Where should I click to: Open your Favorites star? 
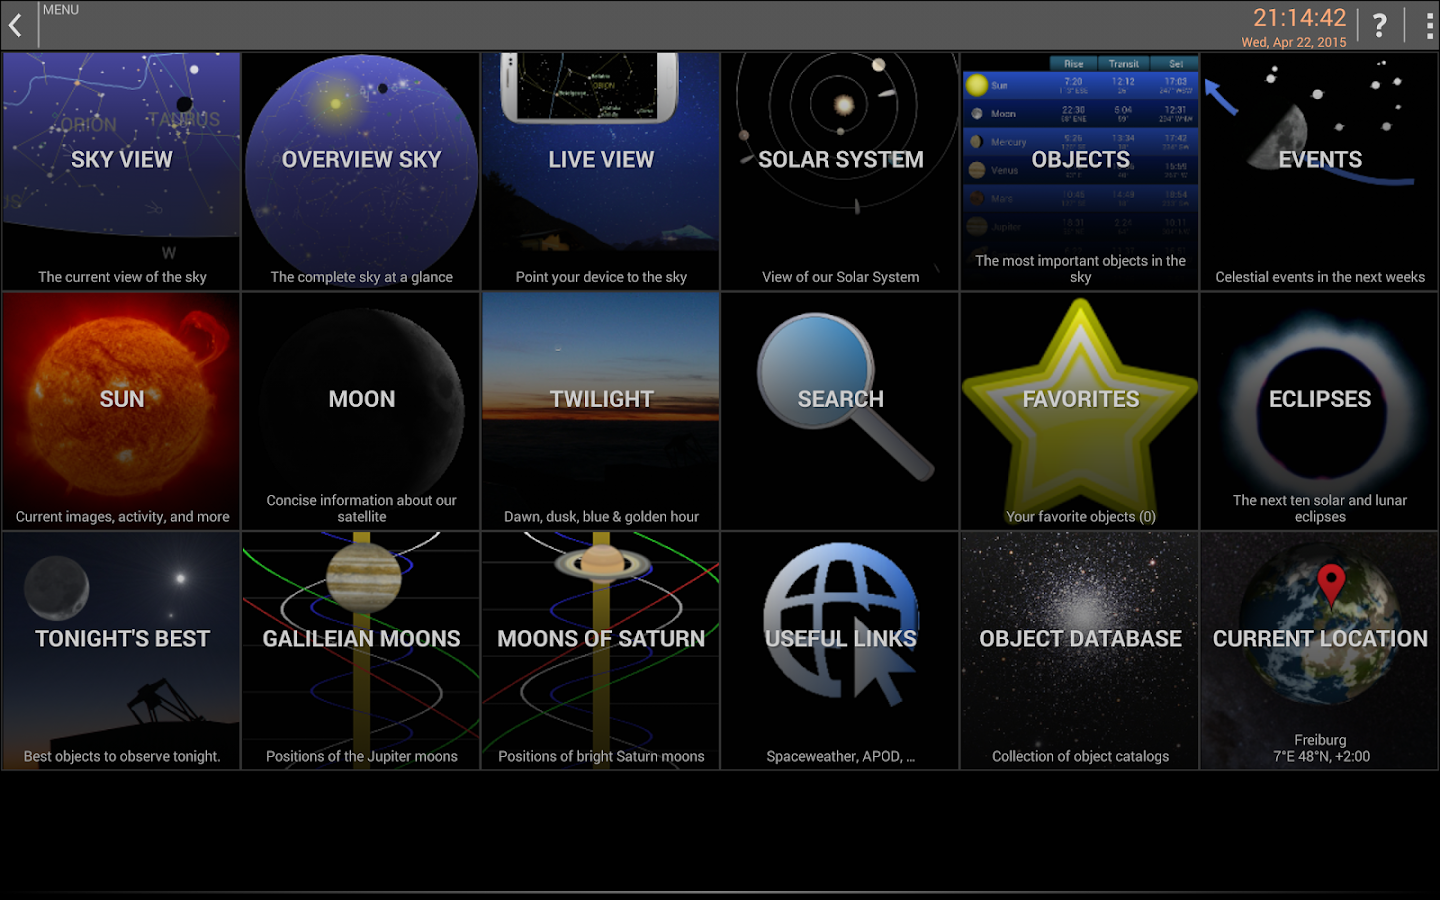click(1080, 410)
